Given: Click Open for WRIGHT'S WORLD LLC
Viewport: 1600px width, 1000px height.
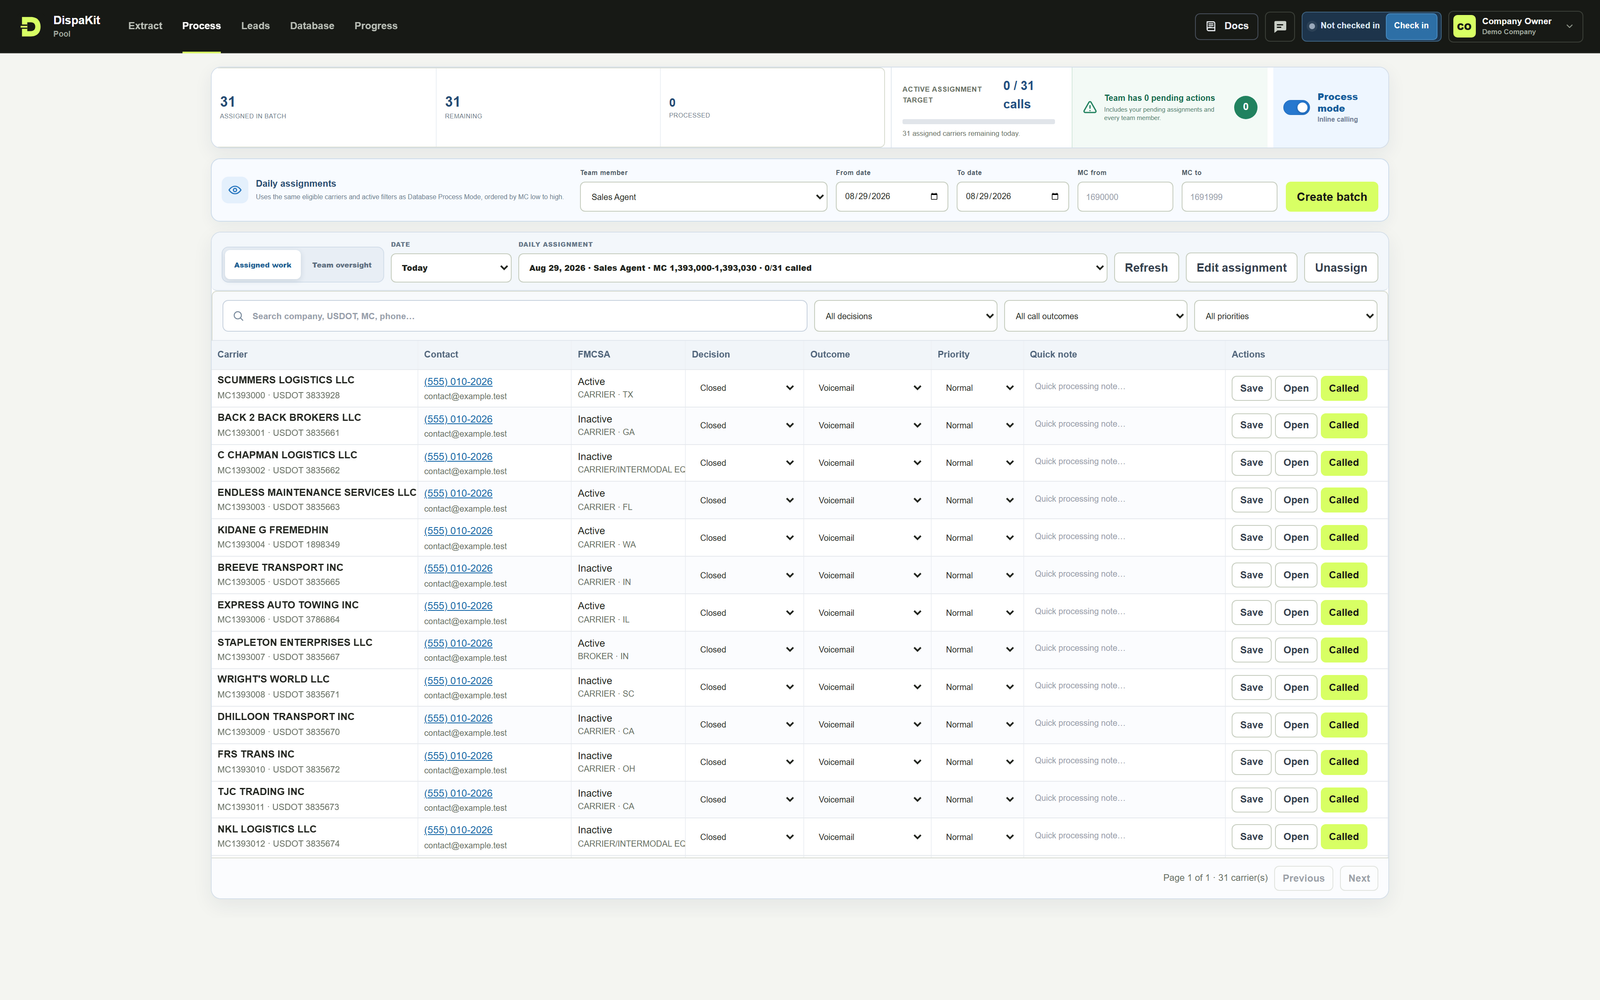Looking at the screenshot, I should [x=1296, y=687].
